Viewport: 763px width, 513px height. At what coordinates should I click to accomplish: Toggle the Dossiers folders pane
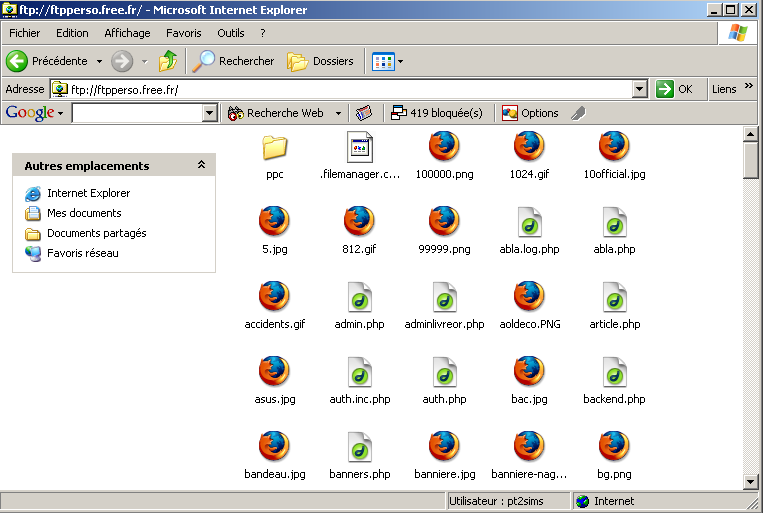(320, 61)
